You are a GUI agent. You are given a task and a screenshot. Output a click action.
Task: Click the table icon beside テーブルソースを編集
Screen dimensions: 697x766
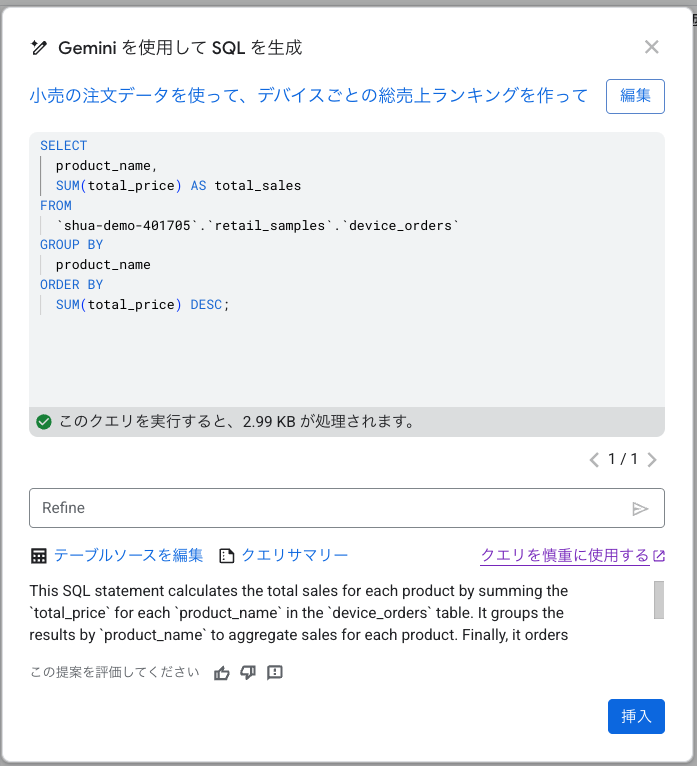[x=39, y=556]
